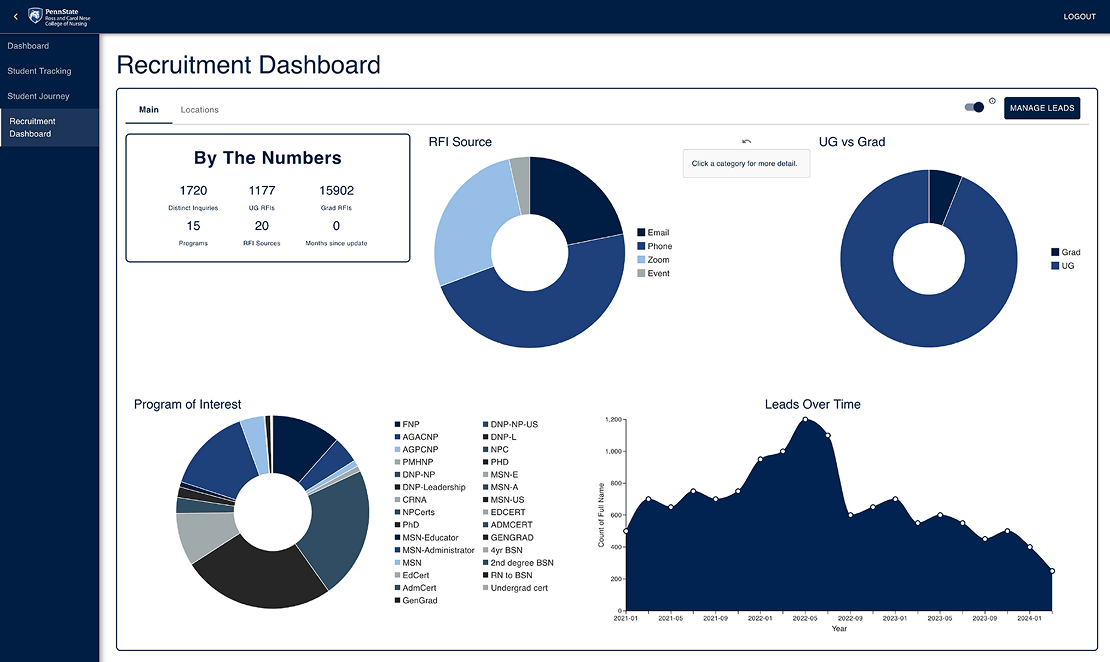Viewport: 1110px width, 662px height.
Task: Click the Grad legend swatch
Action: pos(1055,253)
